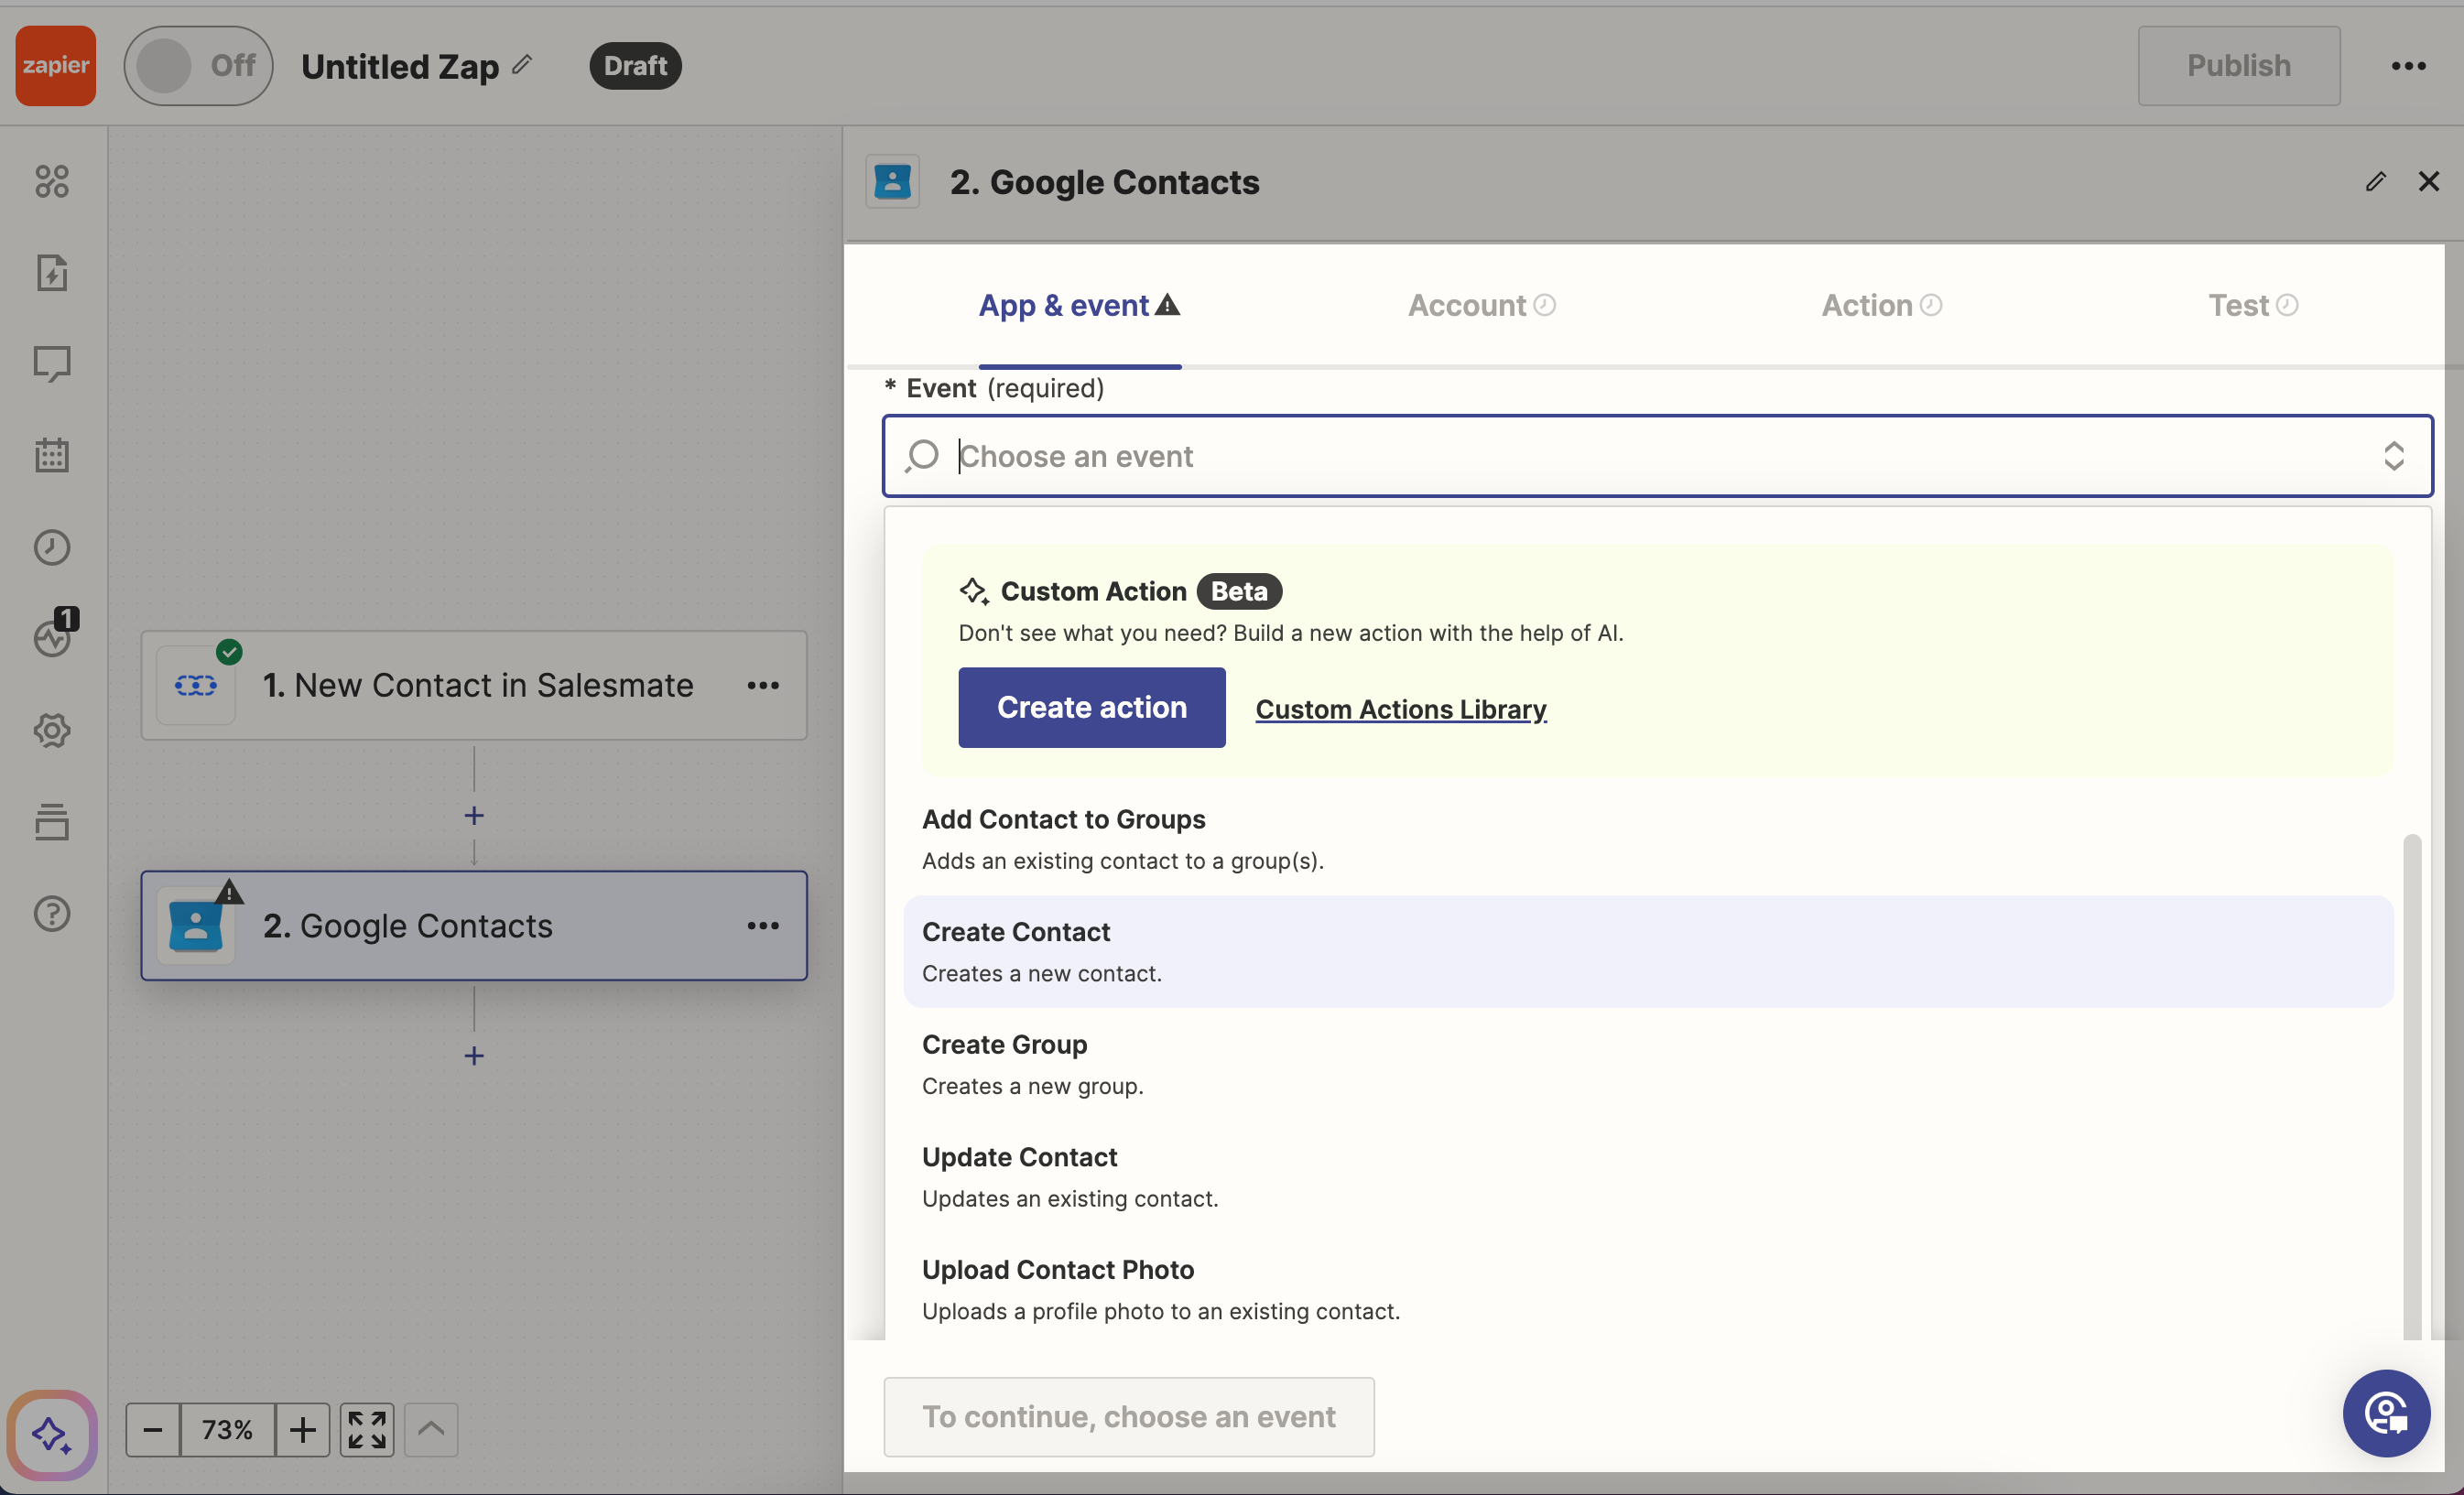
Task: Collapse the zoom controls with chevron up
Action: [431, 1430]
